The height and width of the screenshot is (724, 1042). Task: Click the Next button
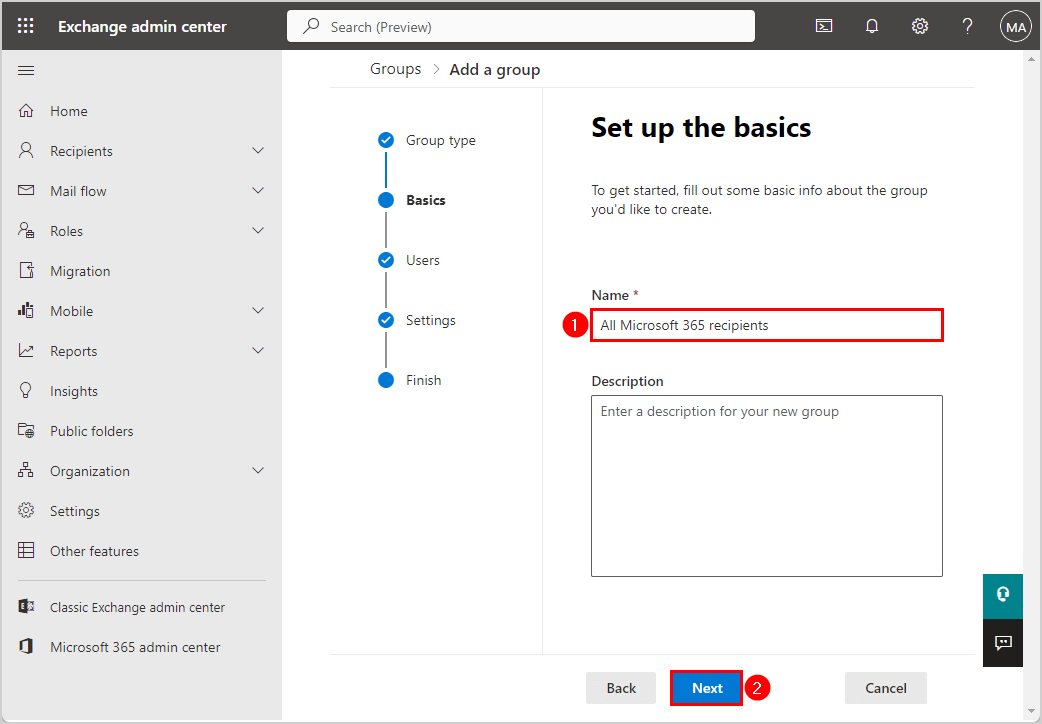tap(706, 688)
